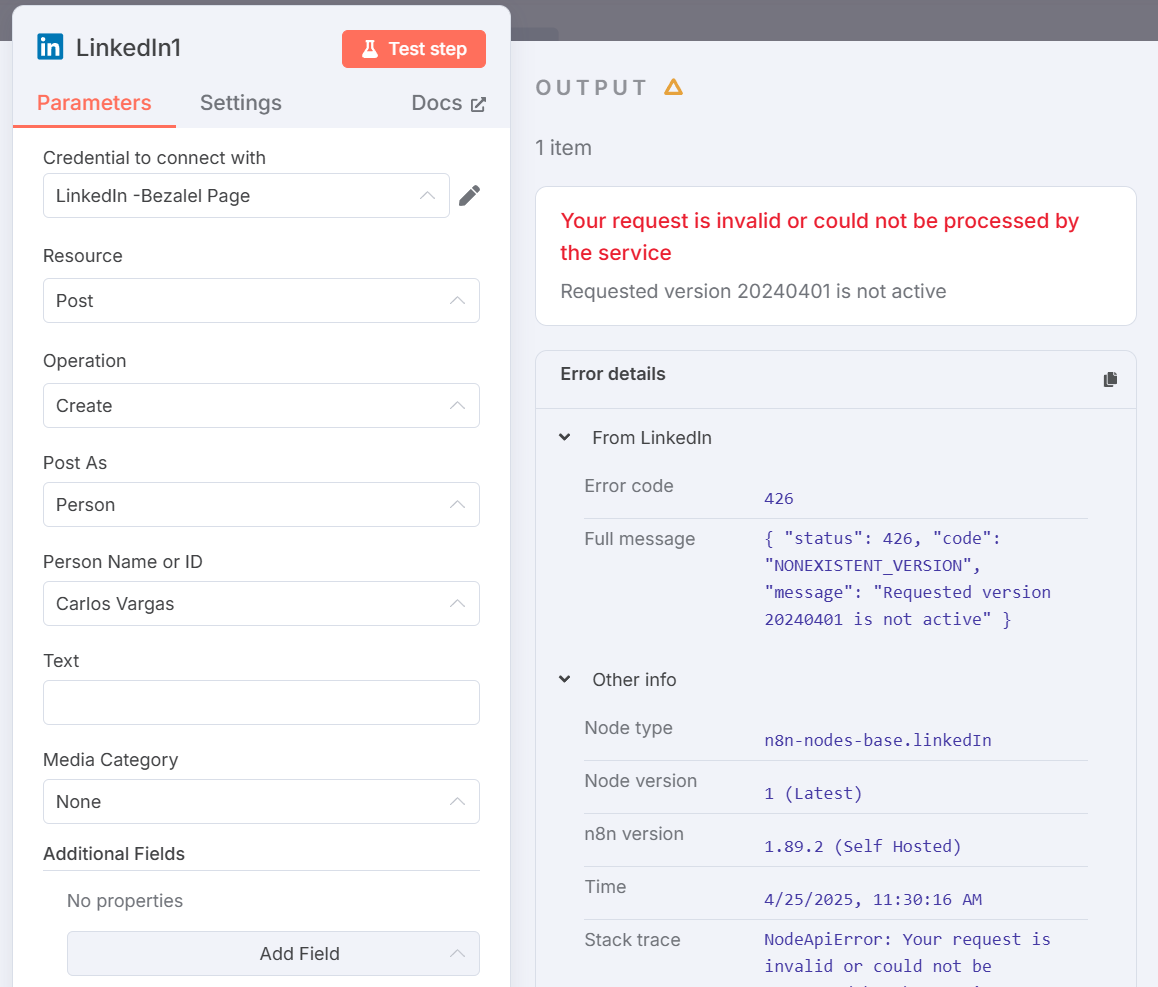Click the empty Text input field
Viewport: 1158px width, 987px height.
(261, 703)
